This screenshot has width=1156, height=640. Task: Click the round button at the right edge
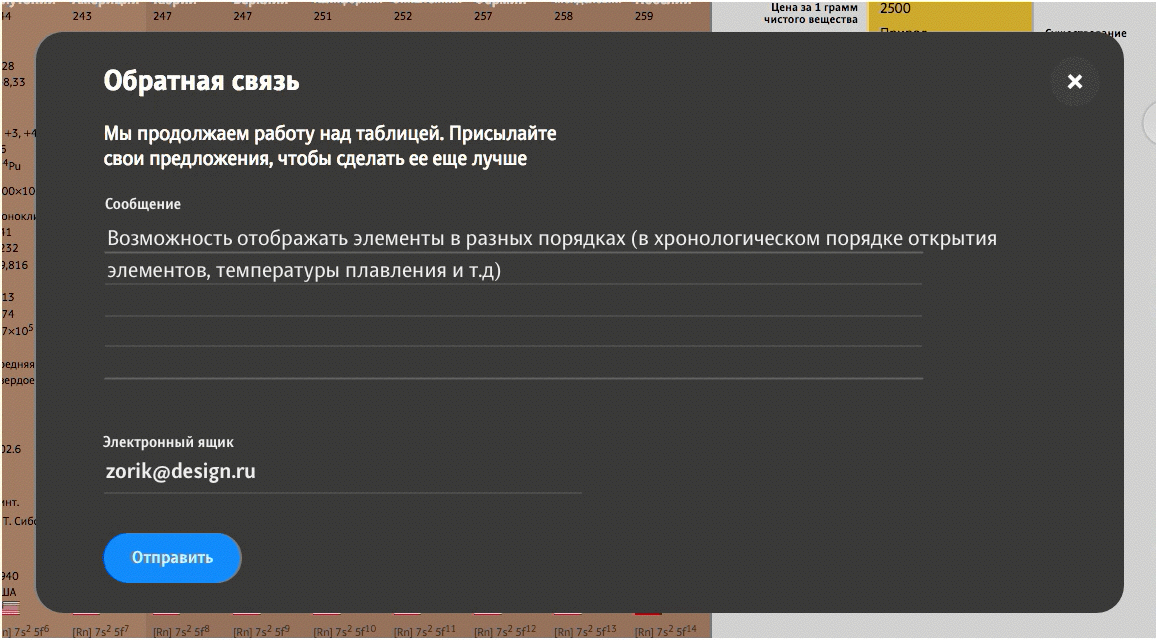tap(1150, 124)
